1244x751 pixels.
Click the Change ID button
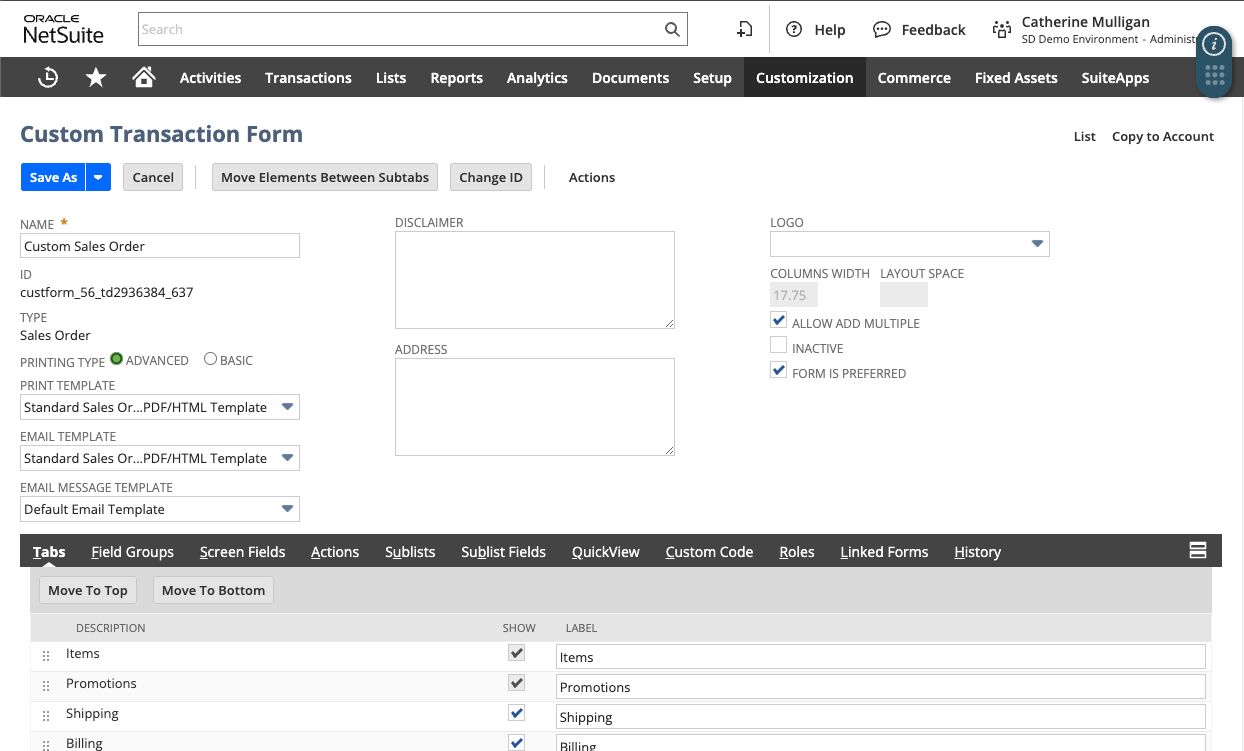click(491, 177)
